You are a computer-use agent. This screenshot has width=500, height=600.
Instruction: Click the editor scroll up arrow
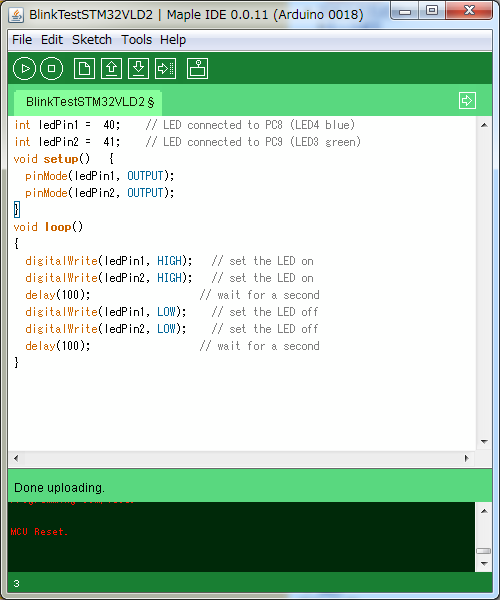click(484, 125)
